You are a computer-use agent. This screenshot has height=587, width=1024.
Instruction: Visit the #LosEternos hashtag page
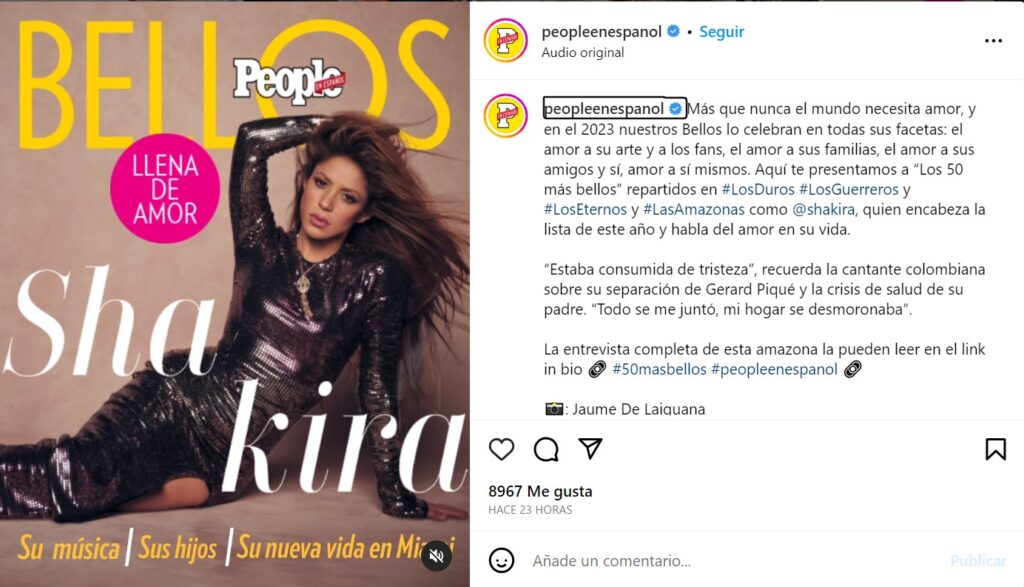[x=585, y=210]
